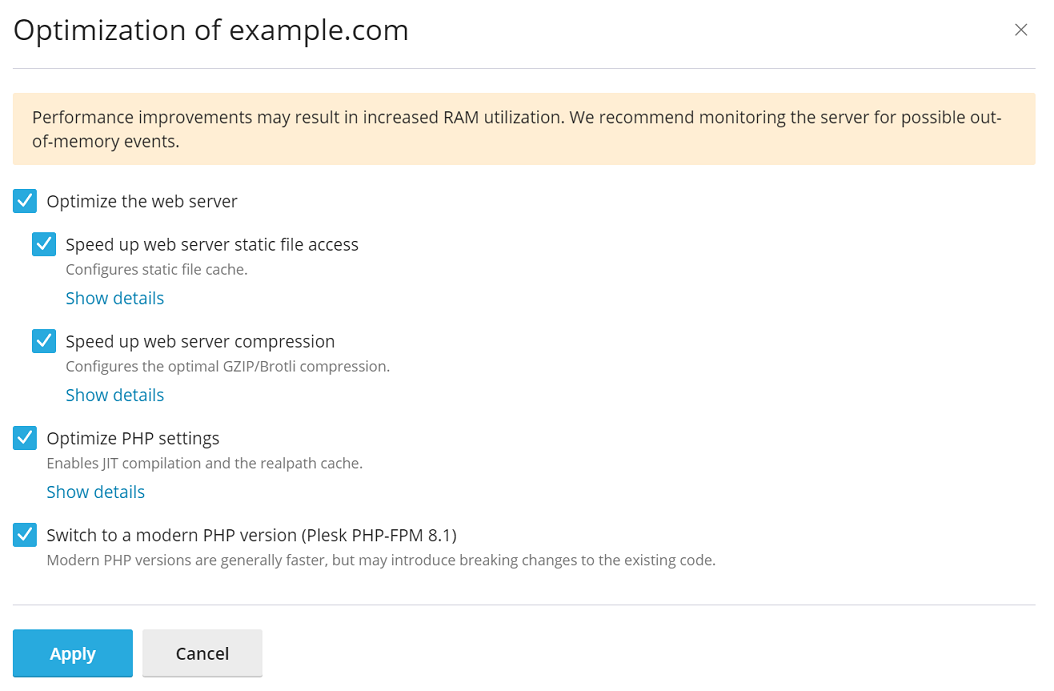This screenshot has width=1054, height=691.
Task: Show details for static file cache
Action: (x=114, y=297)
